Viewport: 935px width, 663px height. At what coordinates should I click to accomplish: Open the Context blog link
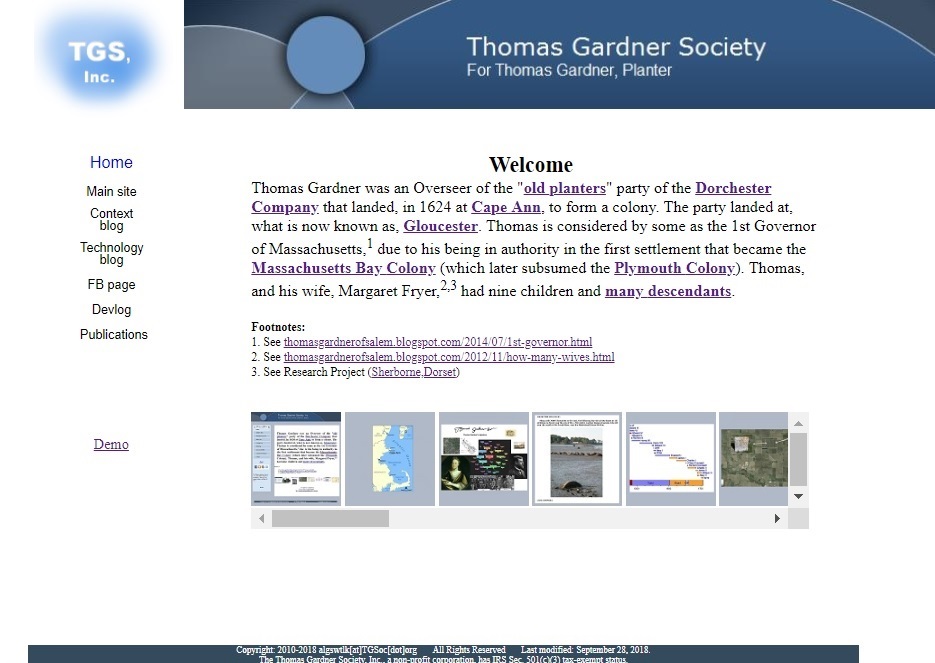(x=111, y=219)
